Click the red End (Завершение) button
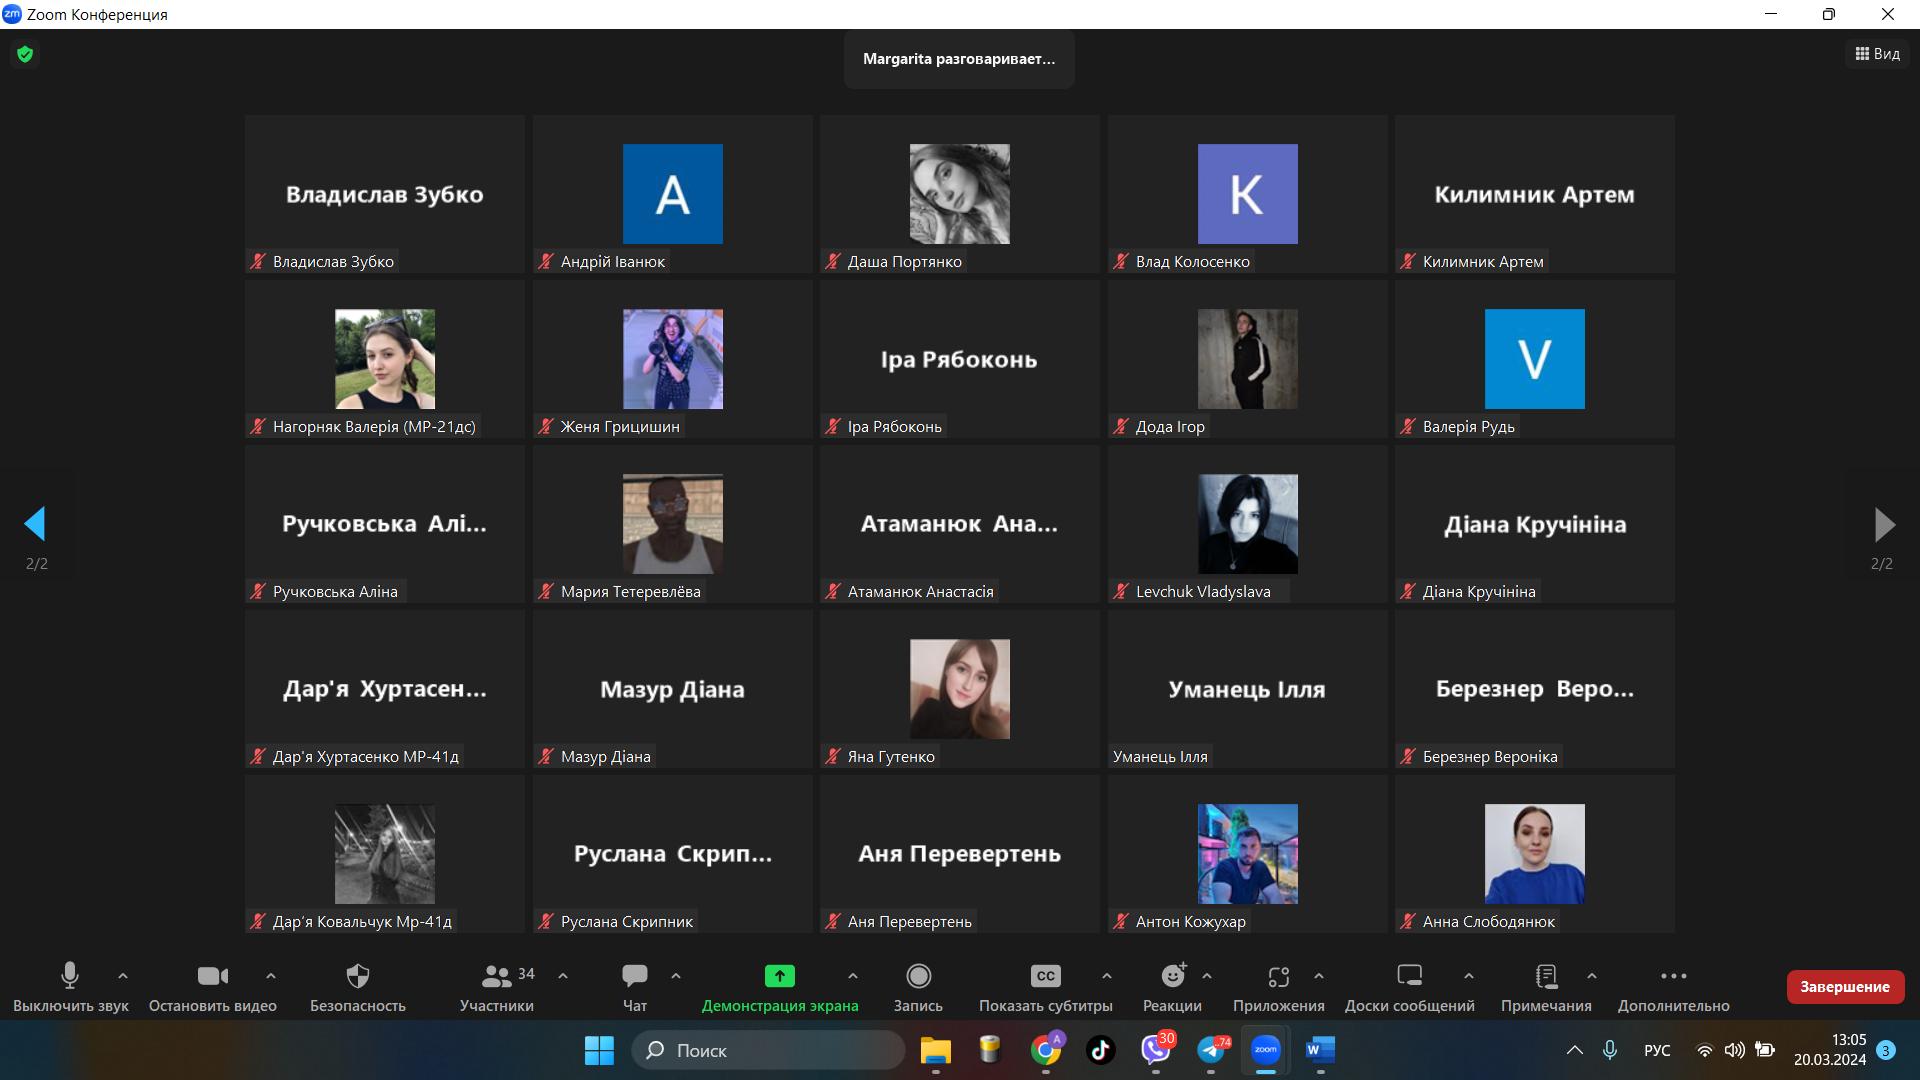 [x=1844, y=987]
